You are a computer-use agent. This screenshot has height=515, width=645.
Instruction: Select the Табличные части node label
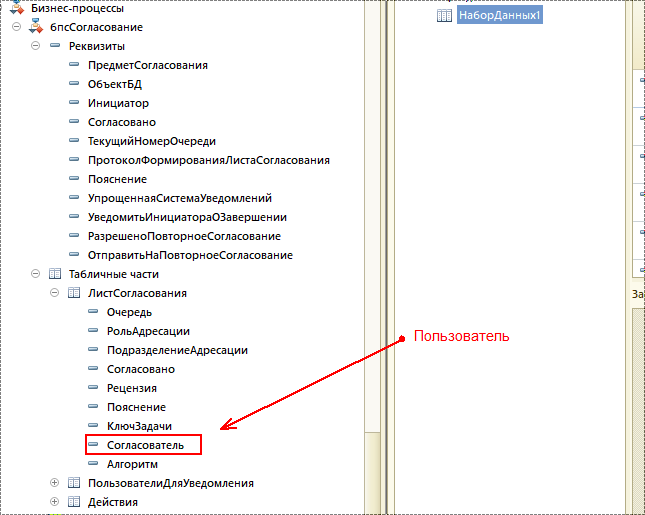[x=114, y=274]
